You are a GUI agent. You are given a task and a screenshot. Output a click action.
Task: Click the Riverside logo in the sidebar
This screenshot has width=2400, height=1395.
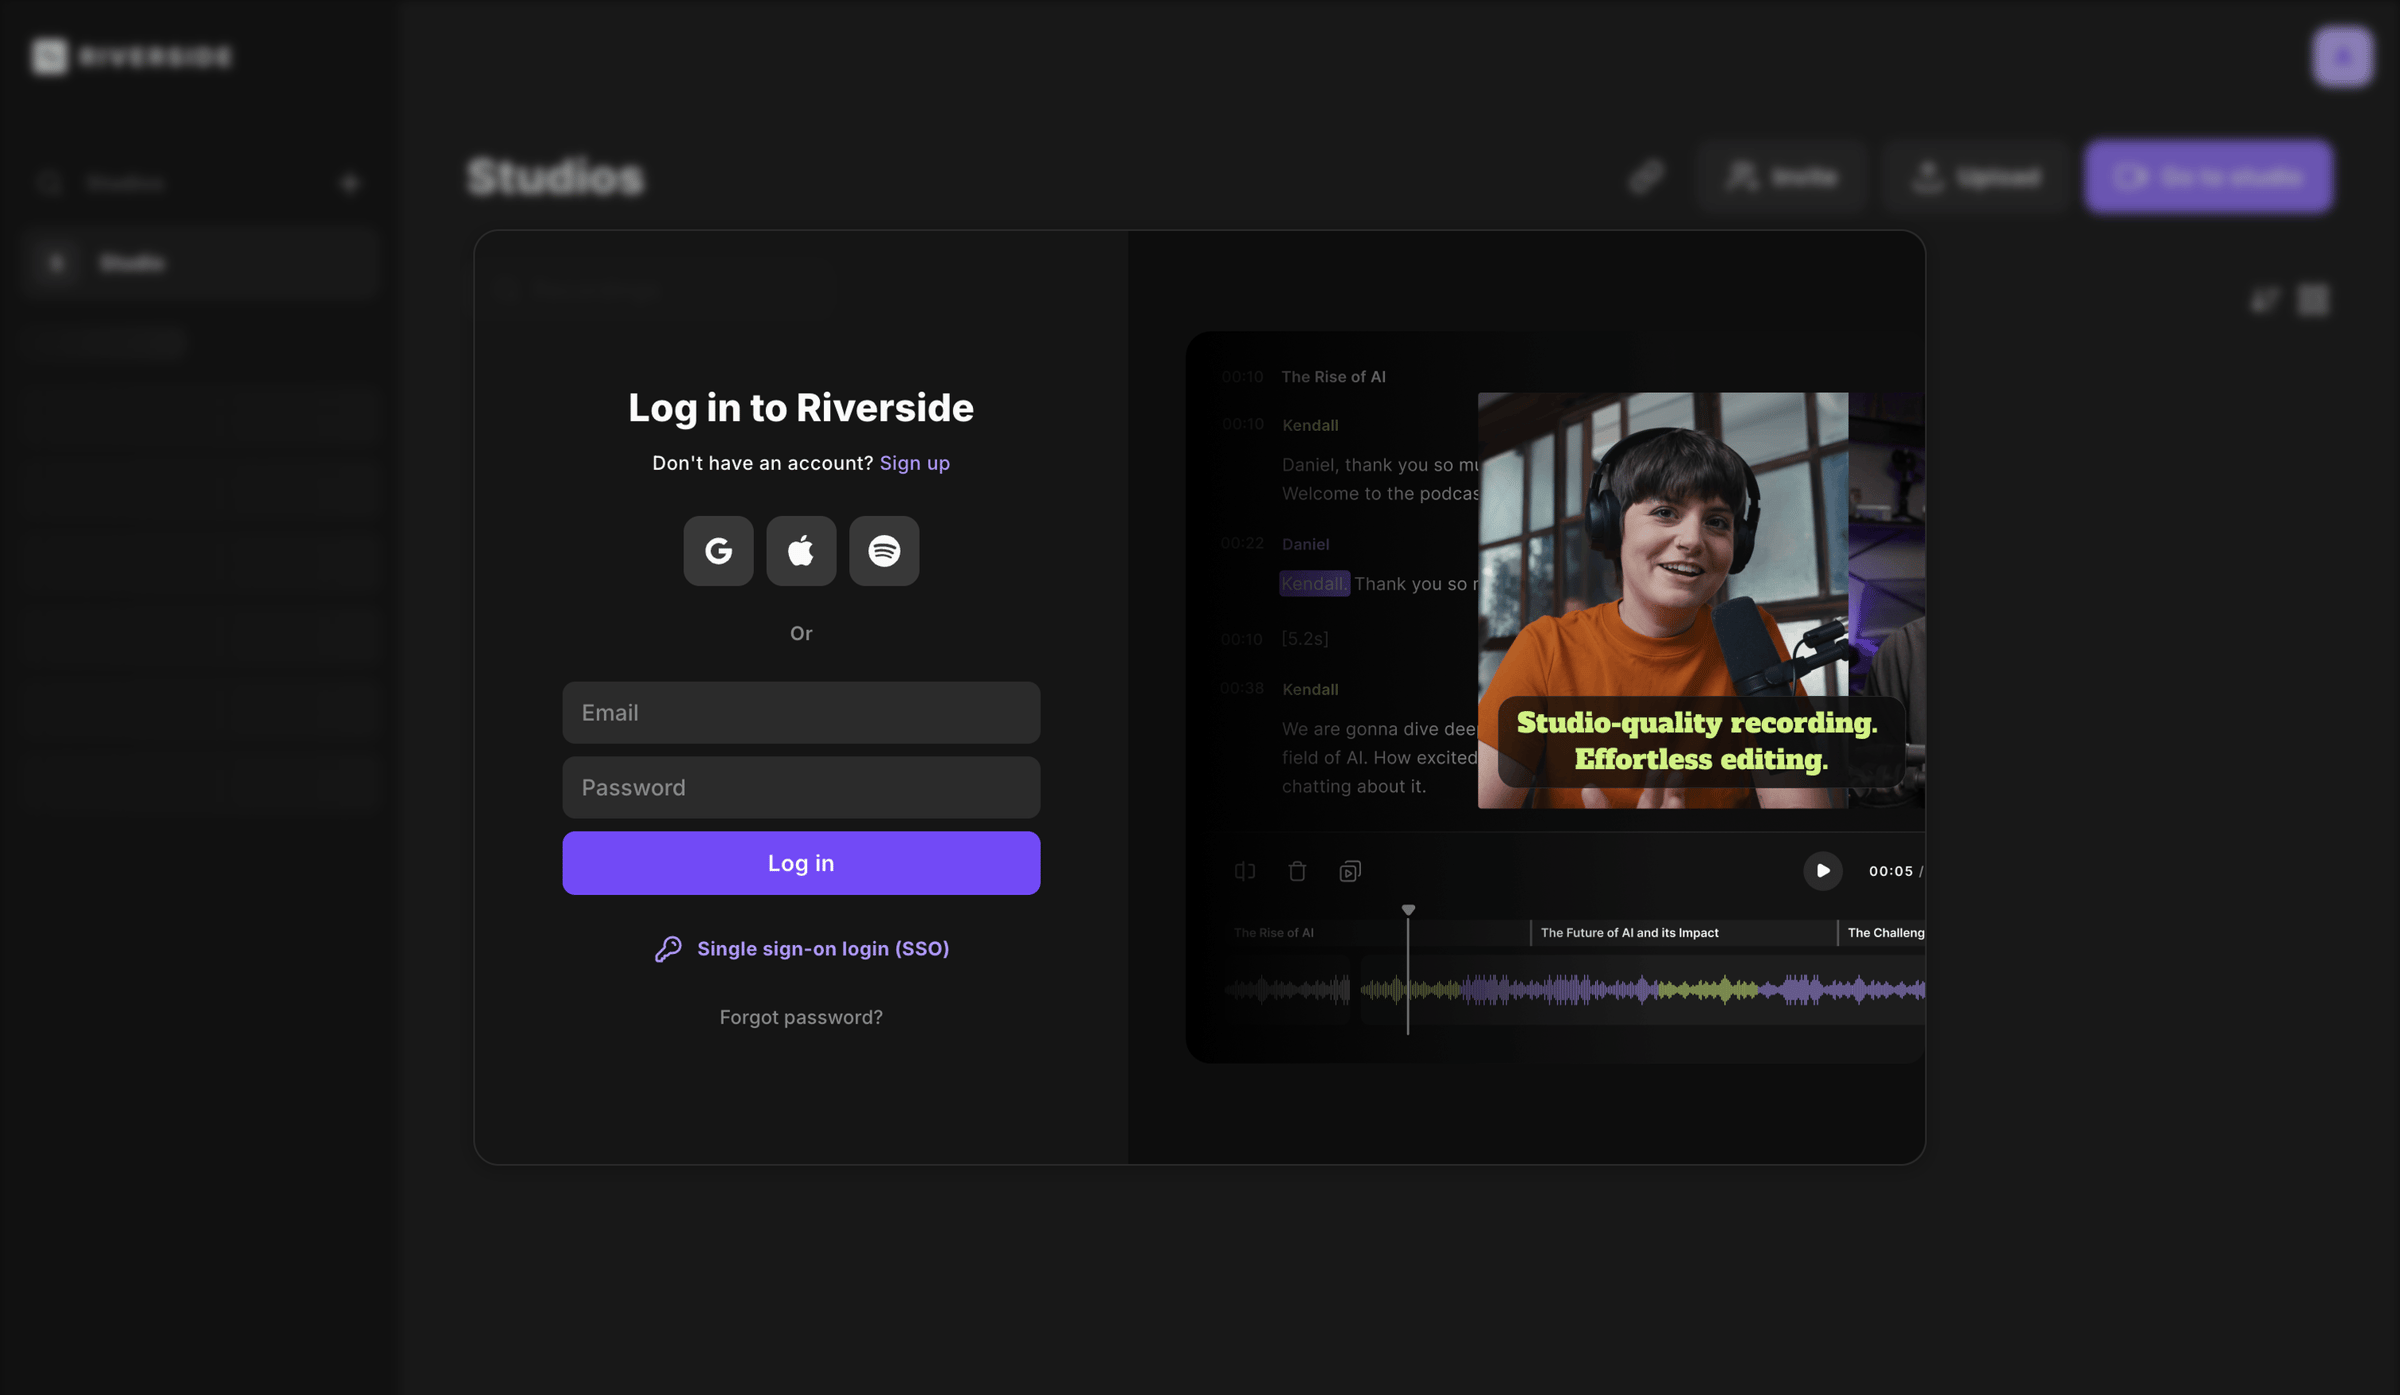coord(131,57)
